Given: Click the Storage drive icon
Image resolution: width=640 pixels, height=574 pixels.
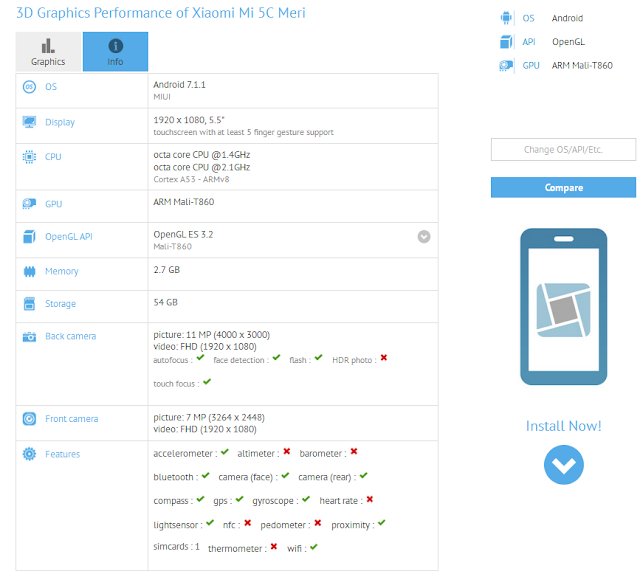Looking at the screenshot, I should pyautogui.click(x=29, y=304).
